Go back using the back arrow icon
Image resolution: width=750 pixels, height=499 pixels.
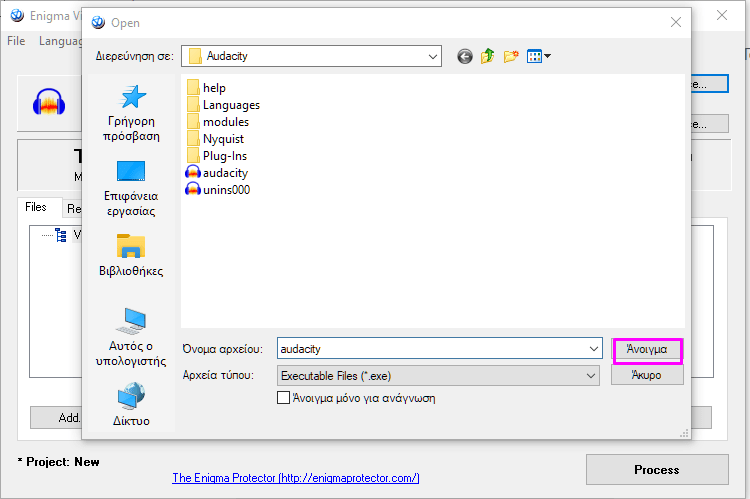pyautogui.click(x=464, y=56)
